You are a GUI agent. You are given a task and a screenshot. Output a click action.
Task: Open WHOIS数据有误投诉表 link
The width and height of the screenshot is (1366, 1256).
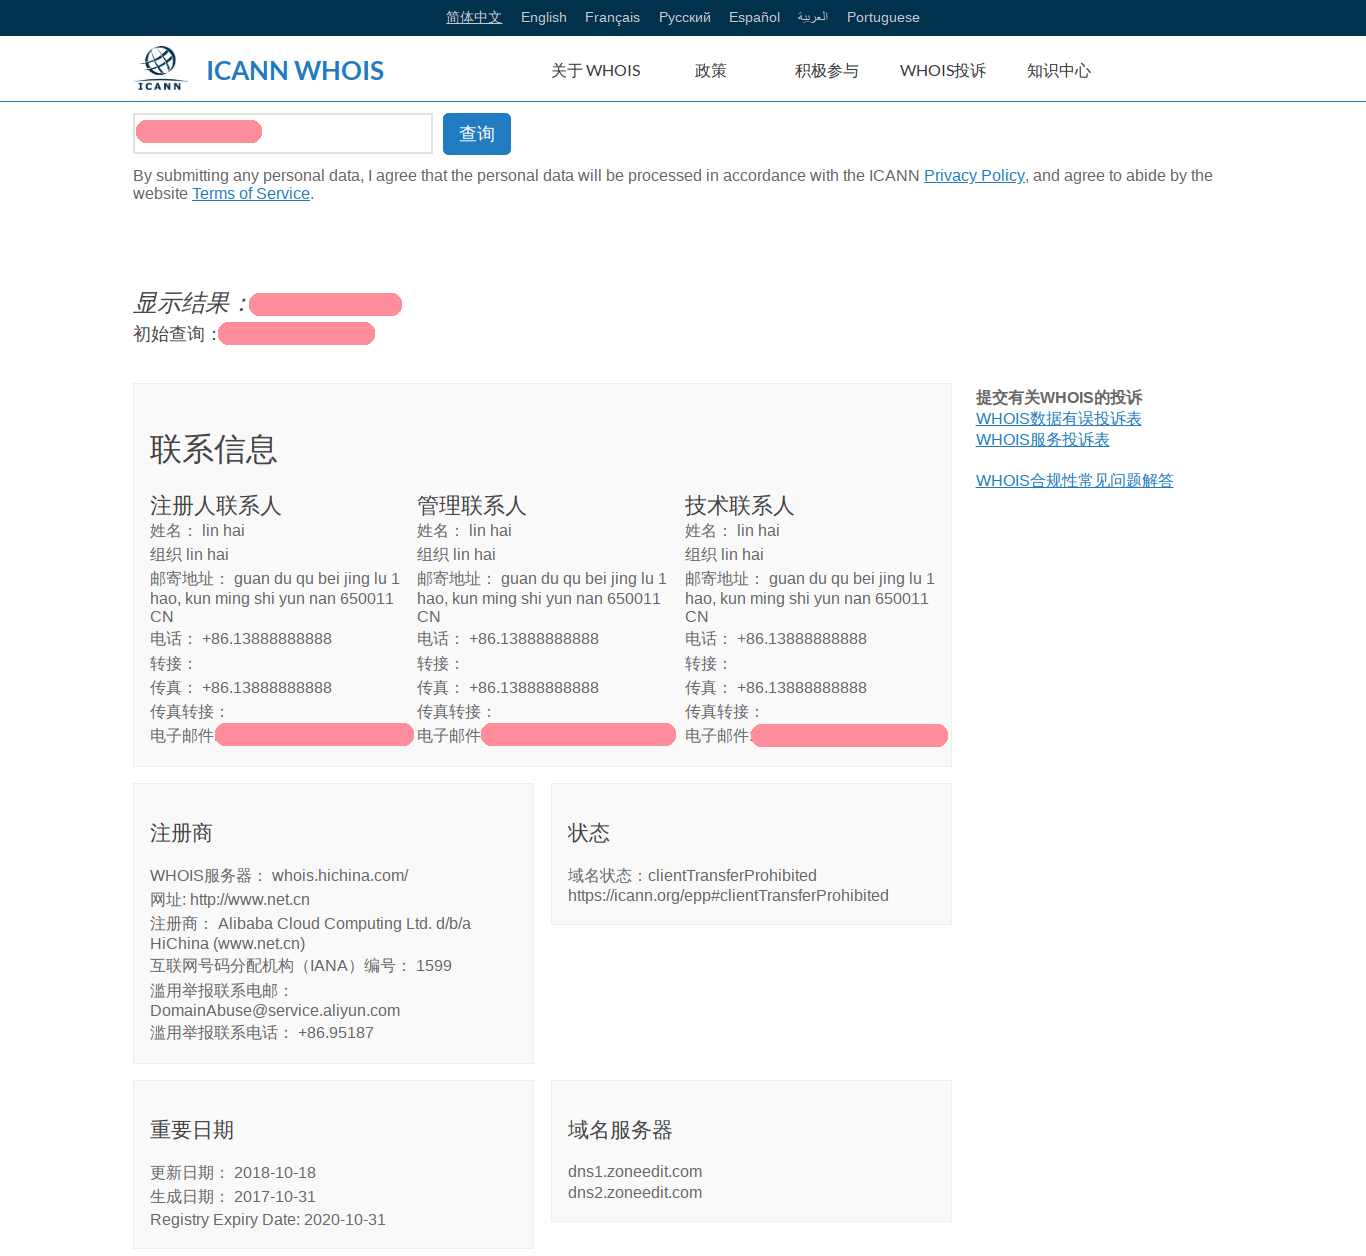pos(1059,418)
